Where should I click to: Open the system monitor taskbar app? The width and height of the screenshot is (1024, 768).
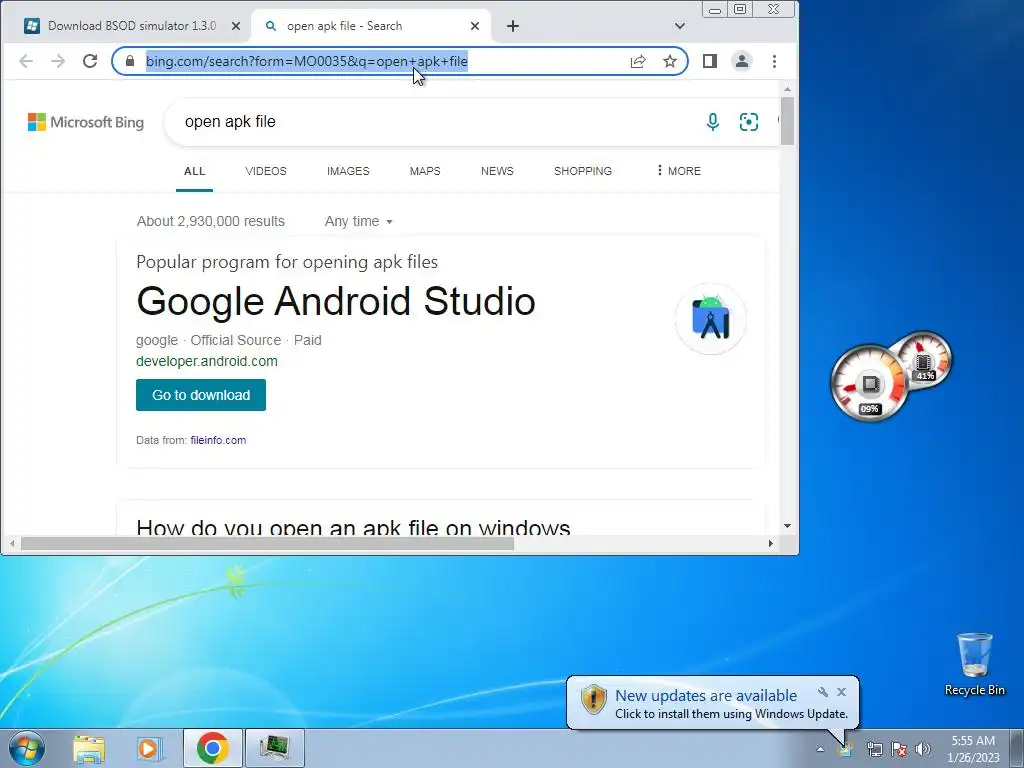point(275,748)
